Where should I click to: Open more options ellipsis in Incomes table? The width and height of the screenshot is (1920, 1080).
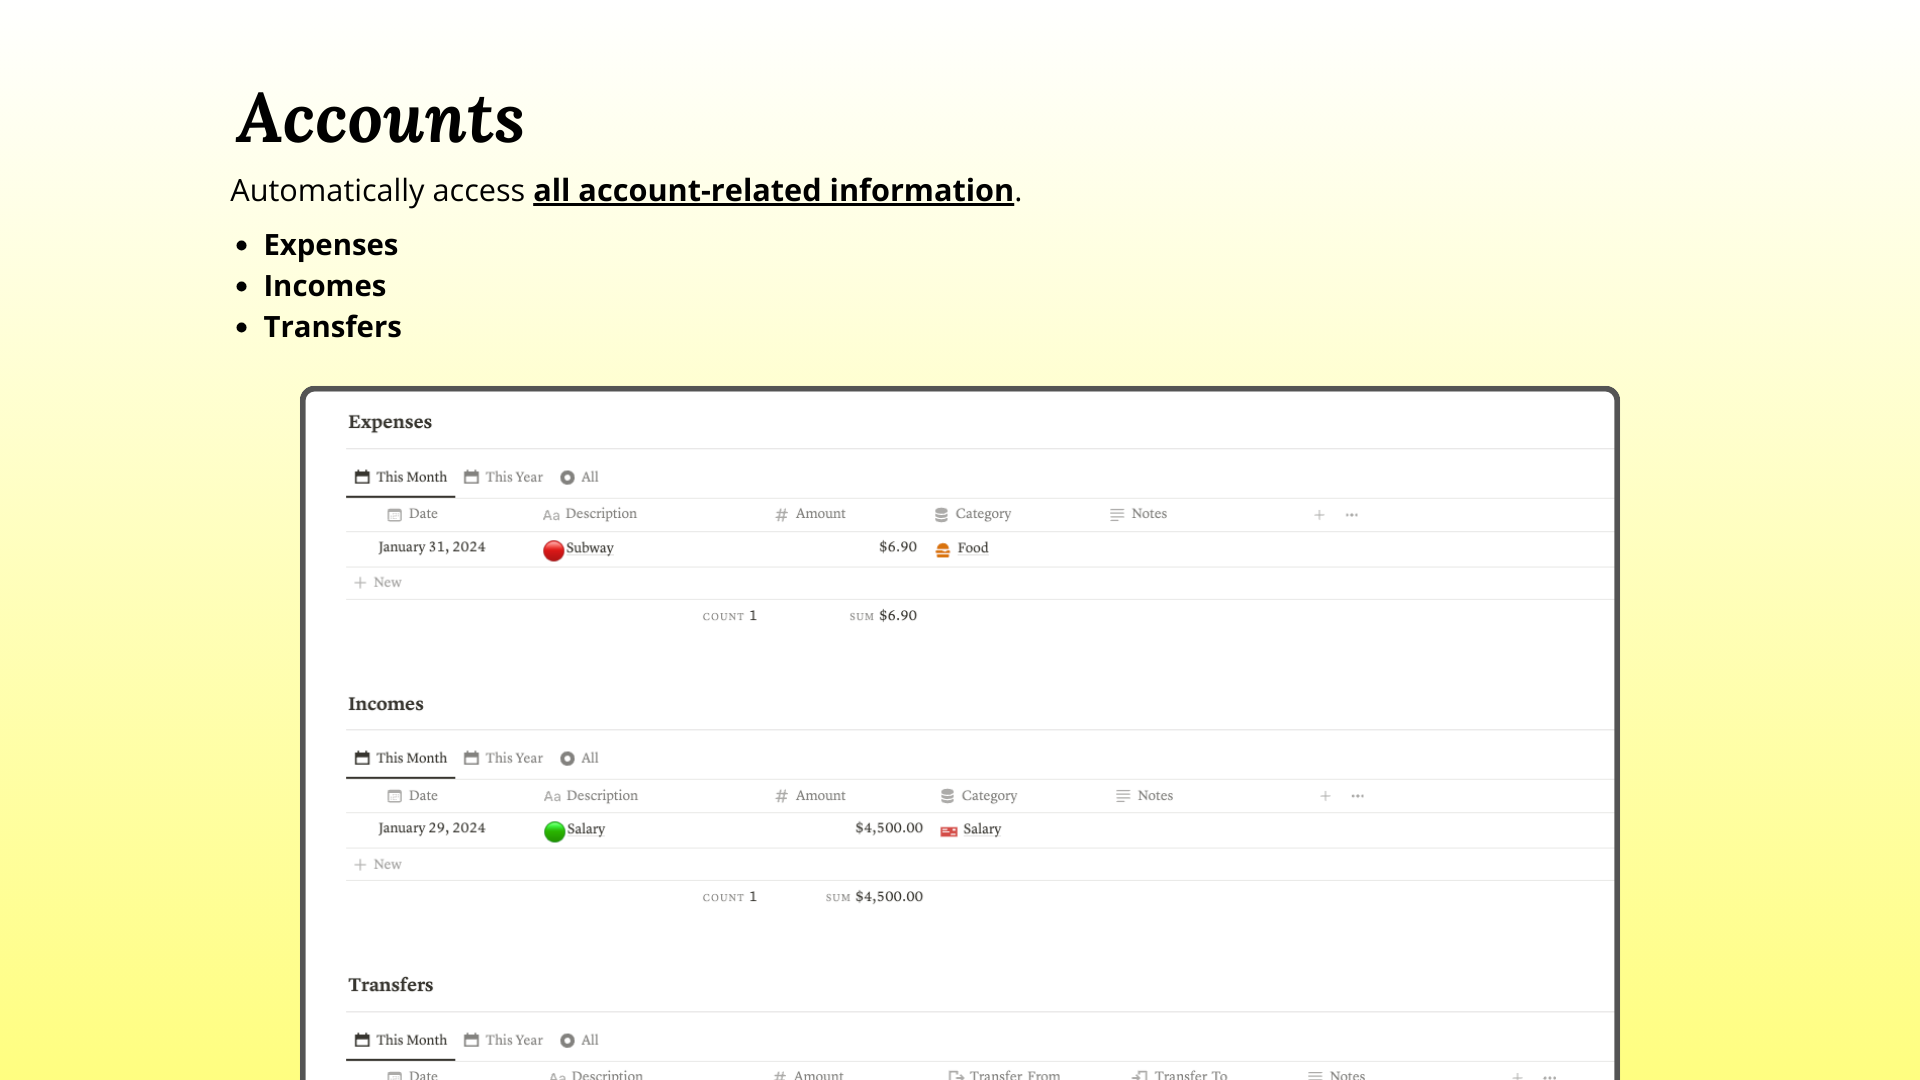[1358, 796]
